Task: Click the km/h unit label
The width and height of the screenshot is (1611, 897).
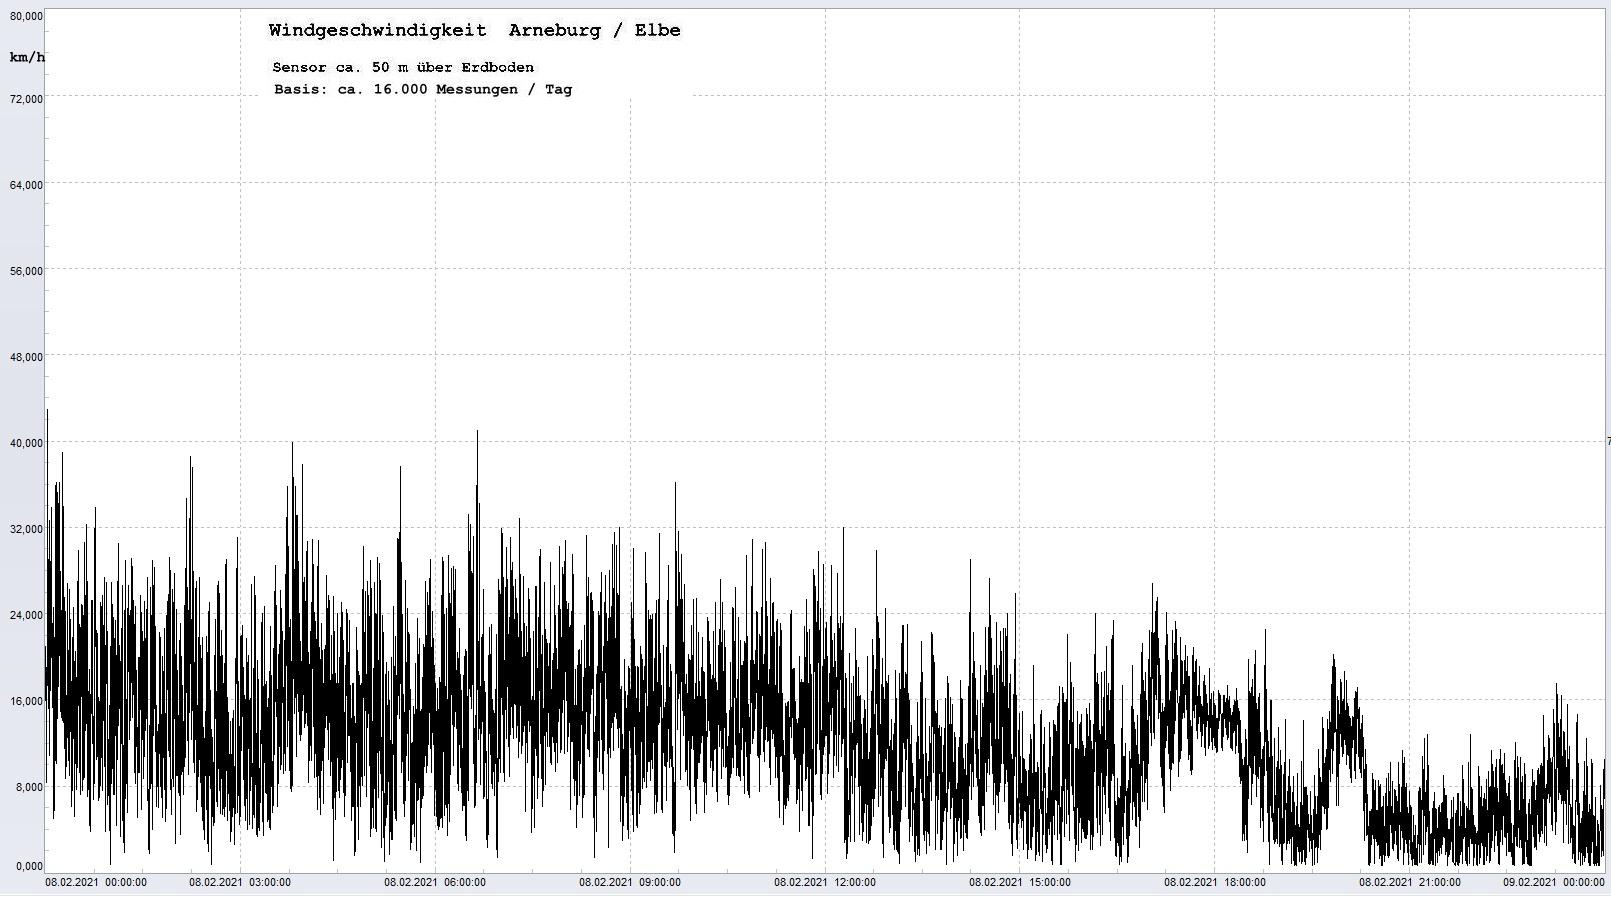Action: tap(27, 58)
